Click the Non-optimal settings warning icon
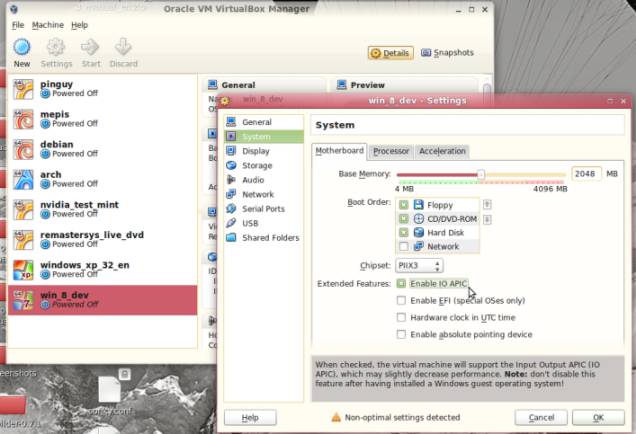The height and width of the screenshot is (434, 636). (336, 417)
